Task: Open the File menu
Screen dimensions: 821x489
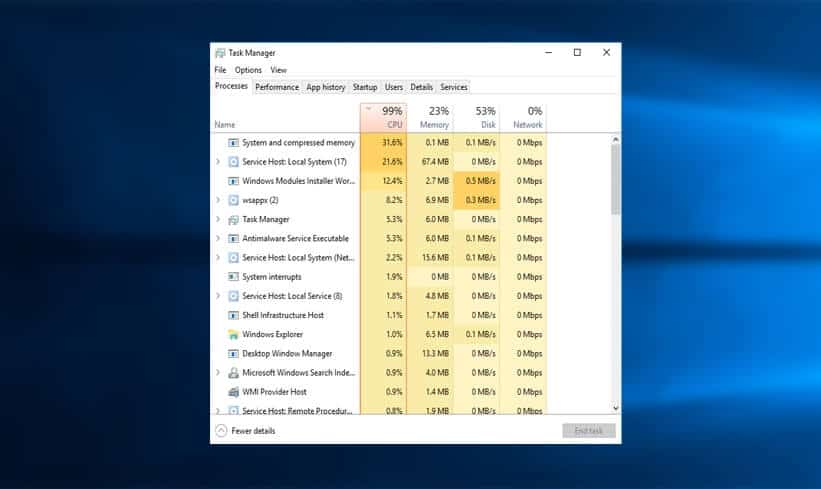Action: 220,70
